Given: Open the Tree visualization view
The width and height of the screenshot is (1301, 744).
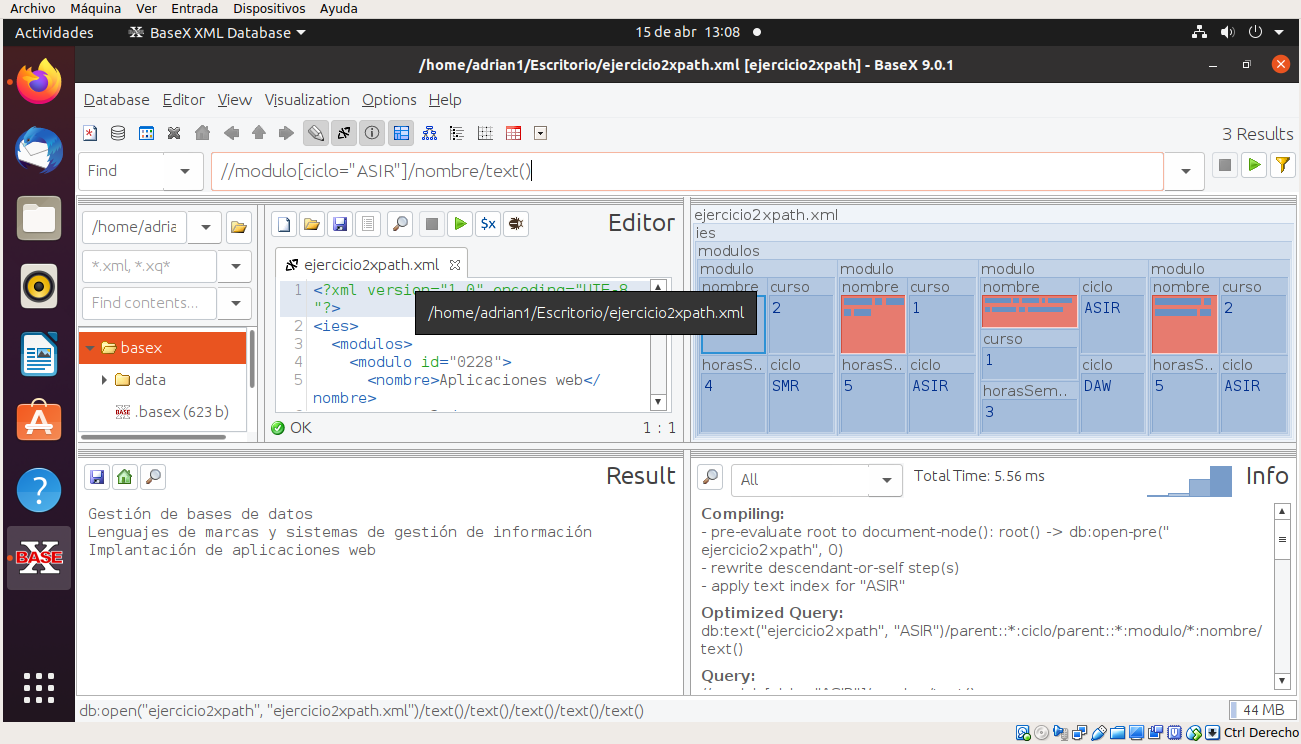Looking at the screenshot, I should [429, 133].
